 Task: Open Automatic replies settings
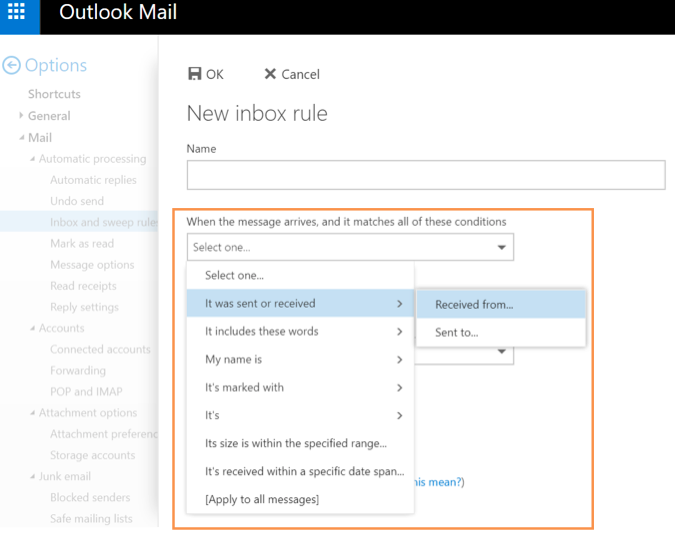pyautogui.click(x=93, y=180)
